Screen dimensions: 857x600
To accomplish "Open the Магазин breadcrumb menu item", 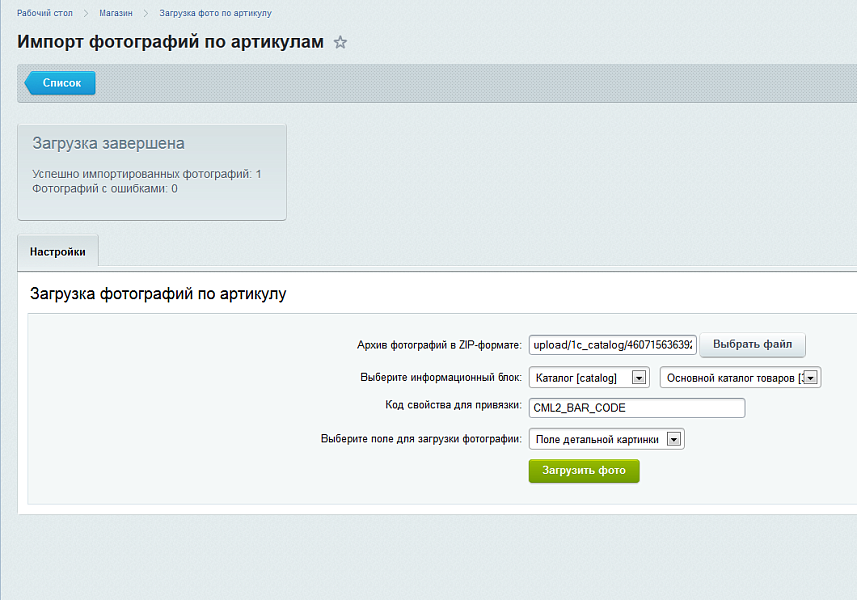I will 115,14.
